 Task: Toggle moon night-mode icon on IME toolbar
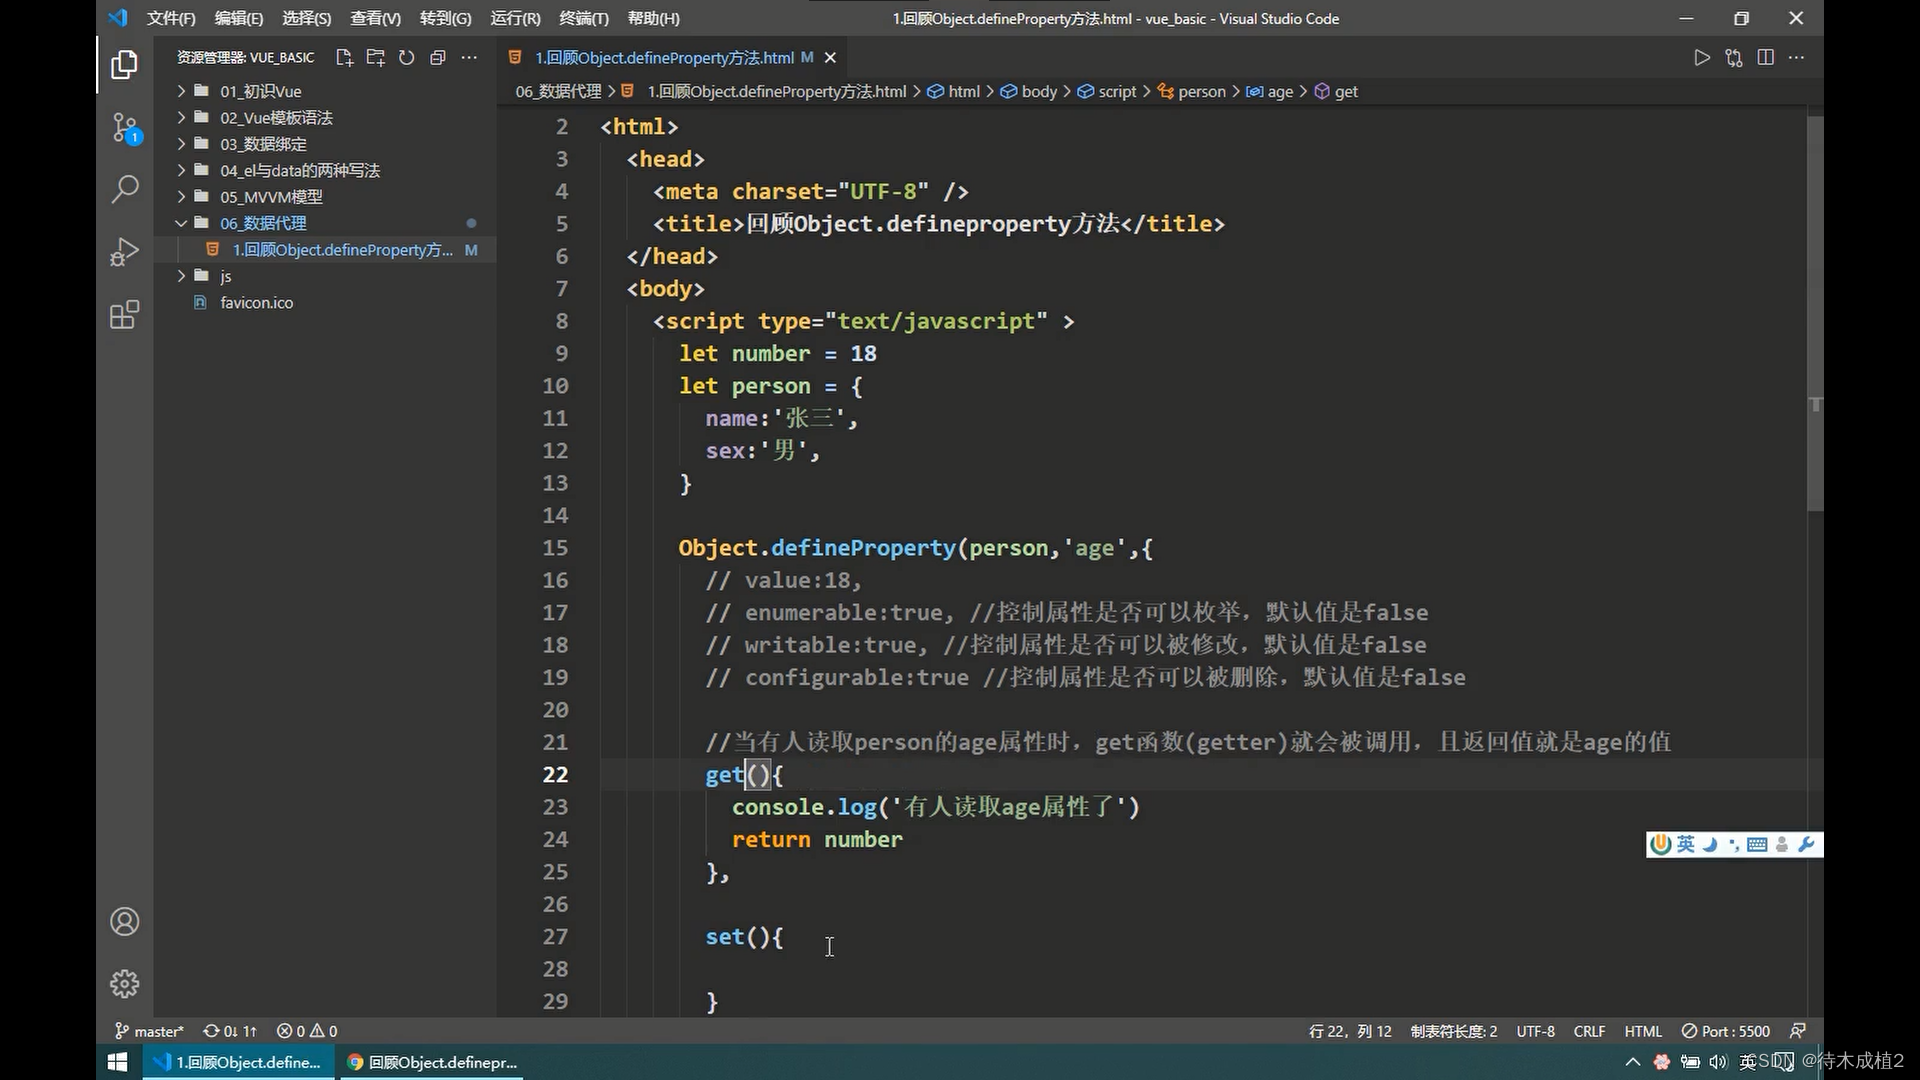[1710, 845]
